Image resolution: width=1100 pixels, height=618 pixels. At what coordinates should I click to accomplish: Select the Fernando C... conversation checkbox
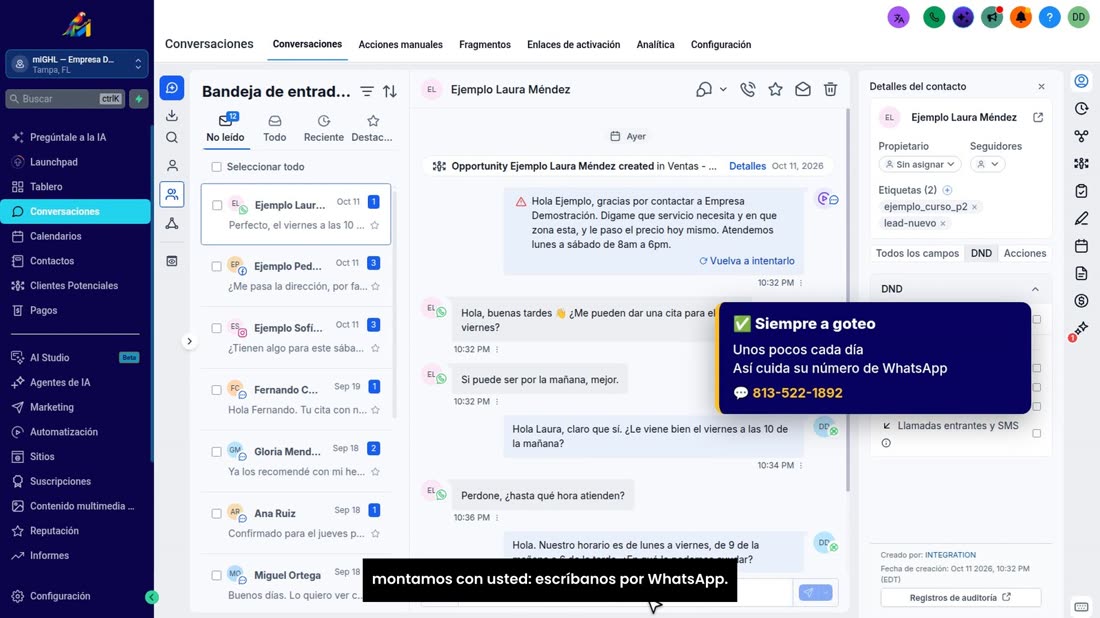[217, 390]
